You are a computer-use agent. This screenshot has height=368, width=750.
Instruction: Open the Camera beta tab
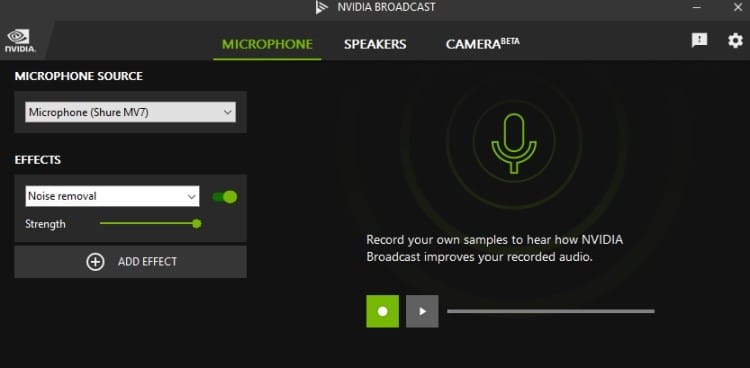pyautogui.click(x=482, y=44)
